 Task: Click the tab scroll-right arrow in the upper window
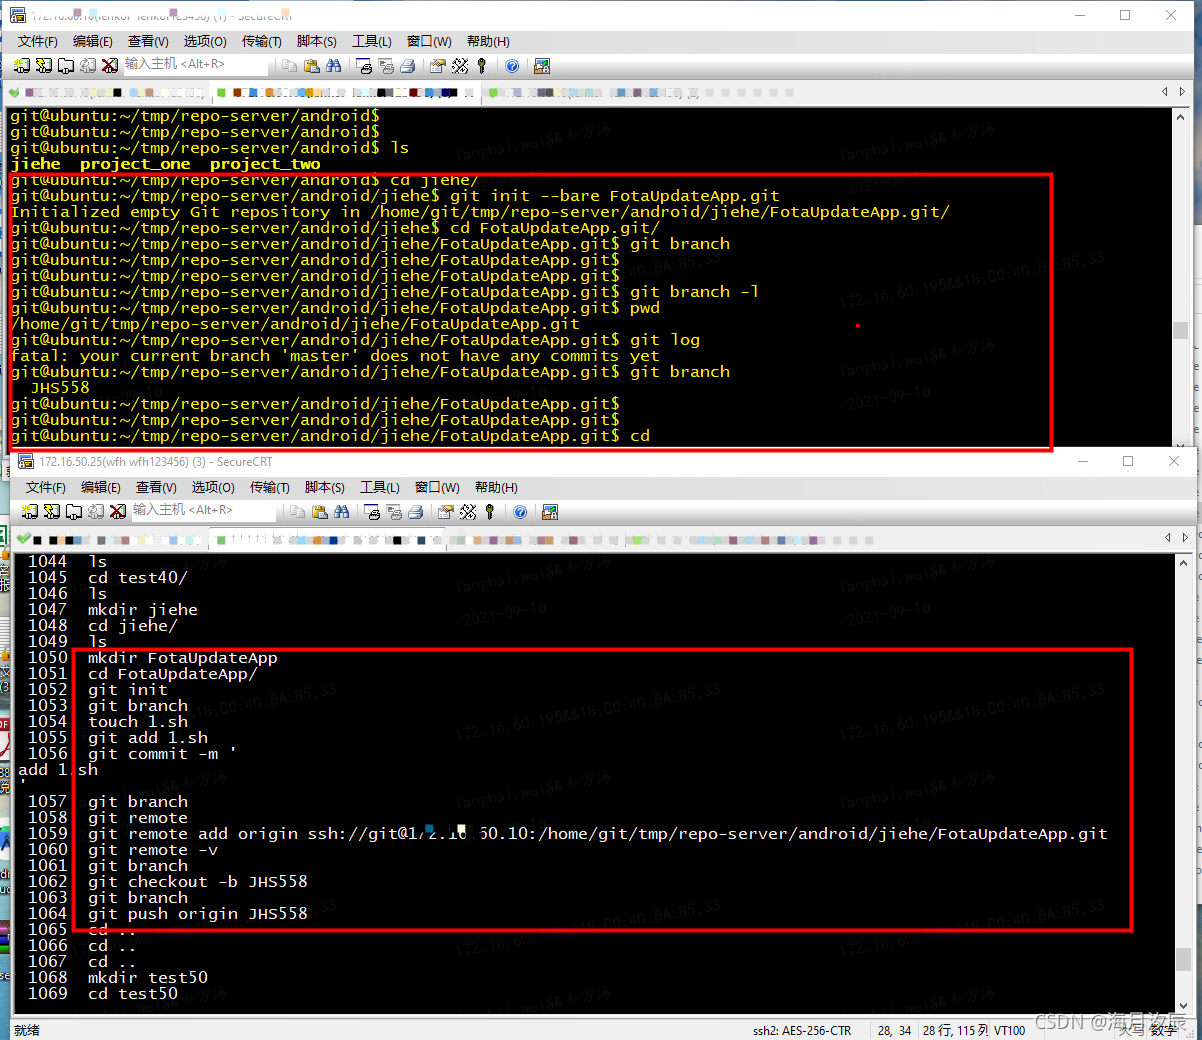[x=1183, y=92]
